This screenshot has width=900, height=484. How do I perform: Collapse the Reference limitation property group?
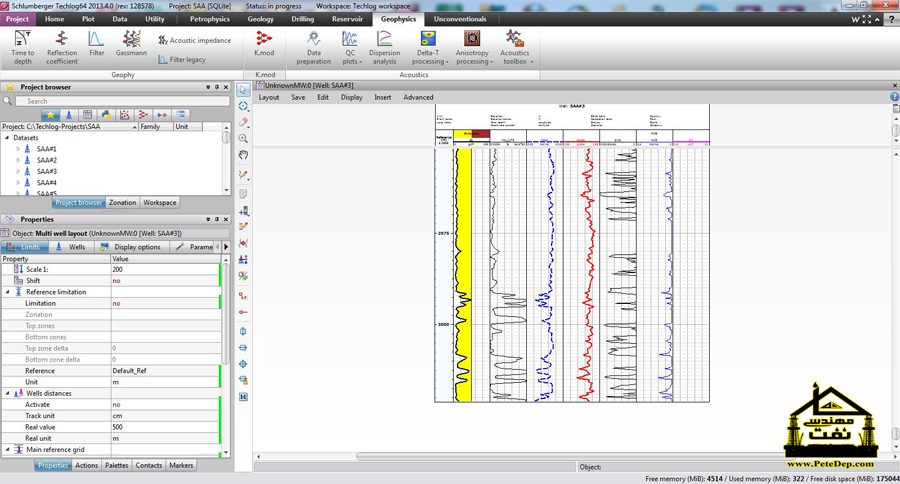(x=7, y=292)
